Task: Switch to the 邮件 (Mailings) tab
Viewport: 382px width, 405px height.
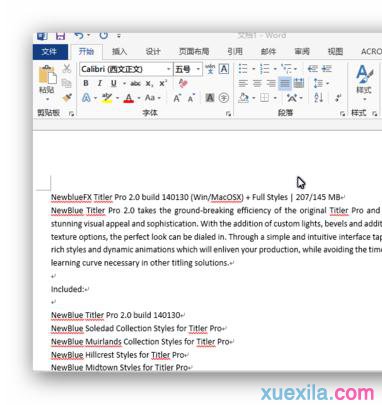Action: click(x=268, y=52)
